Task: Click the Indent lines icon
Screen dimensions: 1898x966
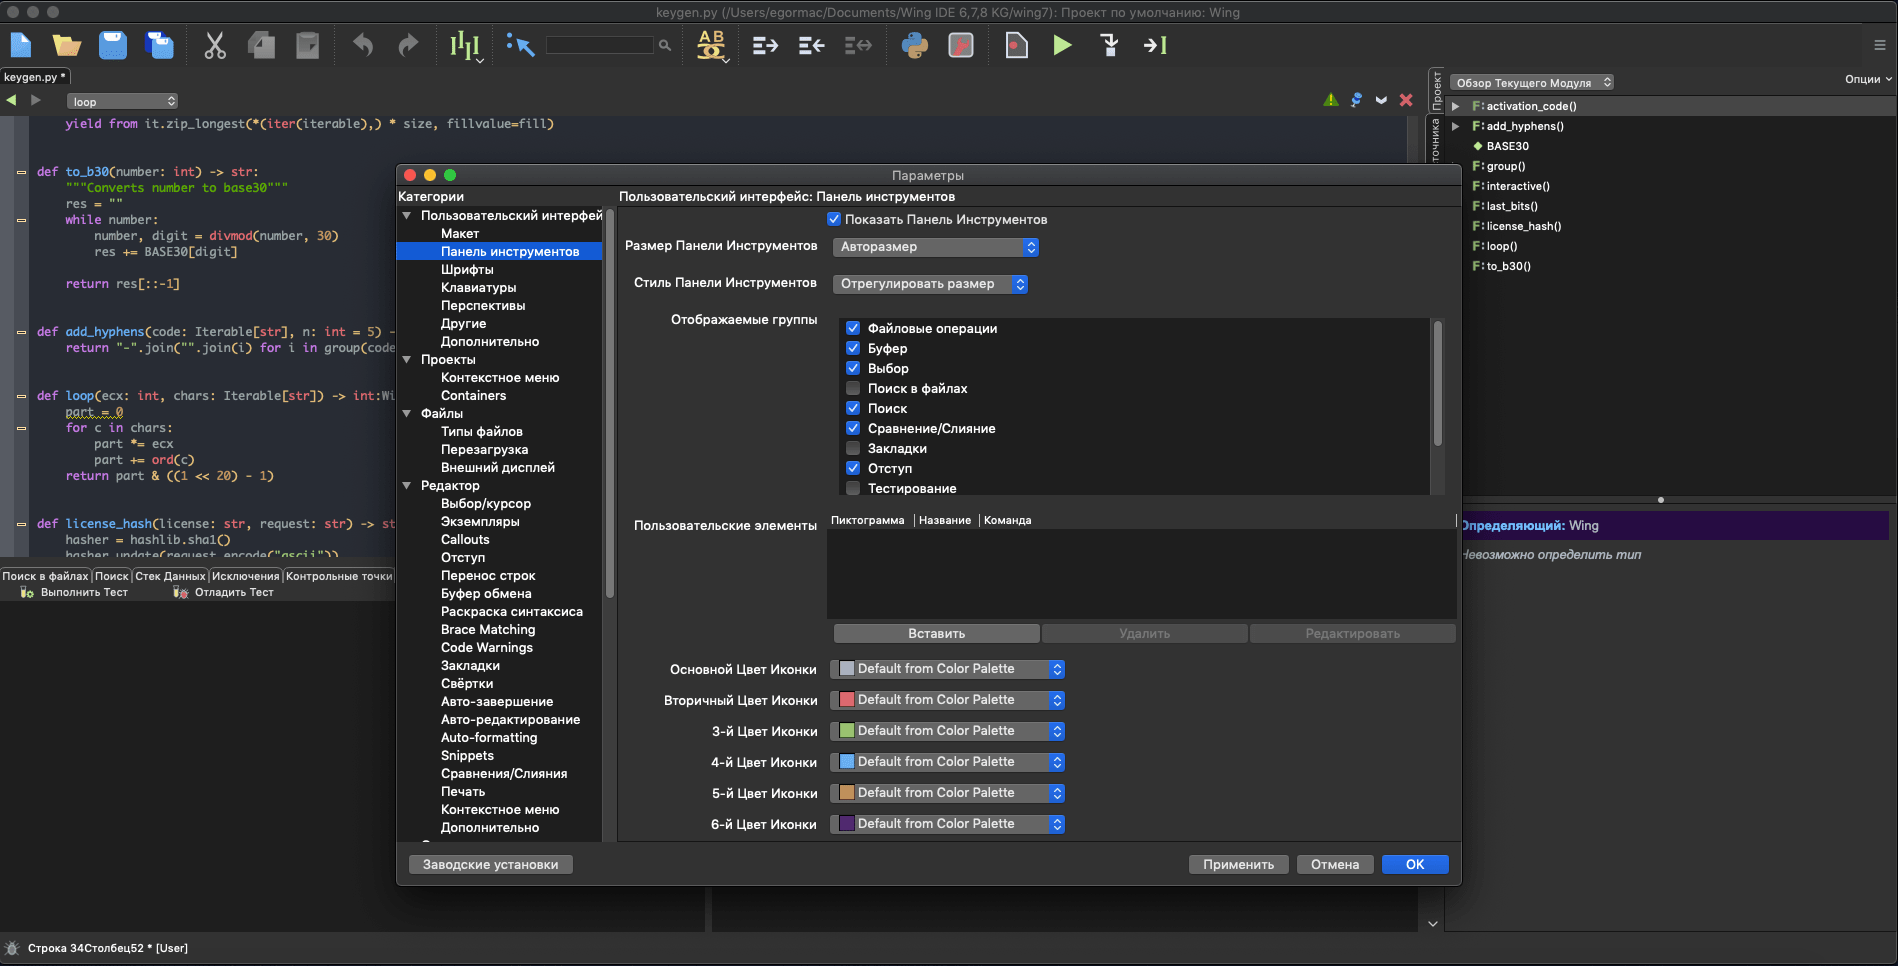Action: pos(765,46)
